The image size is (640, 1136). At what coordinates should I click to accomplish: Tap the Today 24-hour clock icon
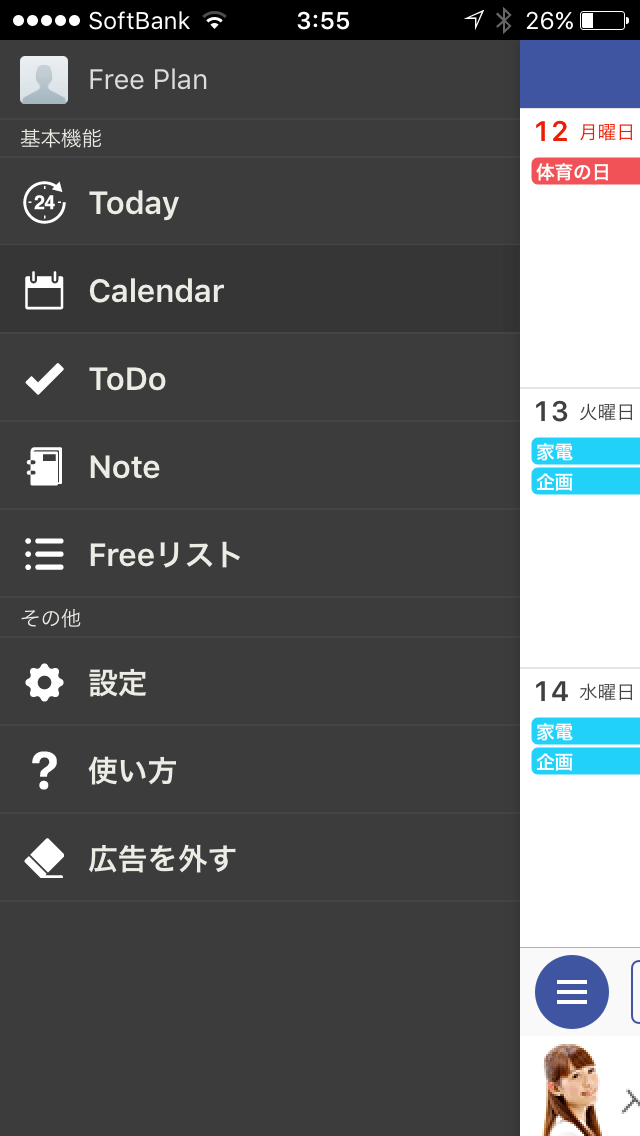click(44, 202)
